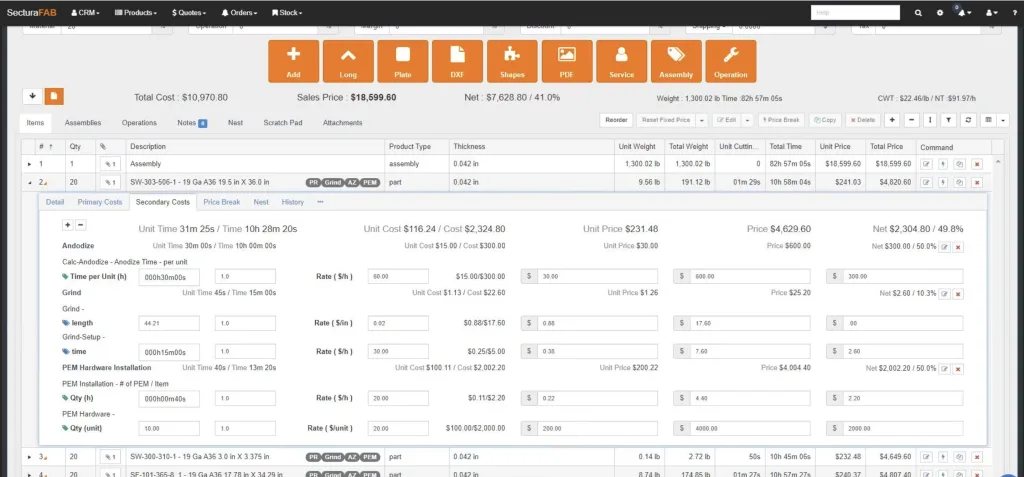The image size is (1024, 477).
Task: Click the Operation wrench tile
Action: [x=731, y=61]
